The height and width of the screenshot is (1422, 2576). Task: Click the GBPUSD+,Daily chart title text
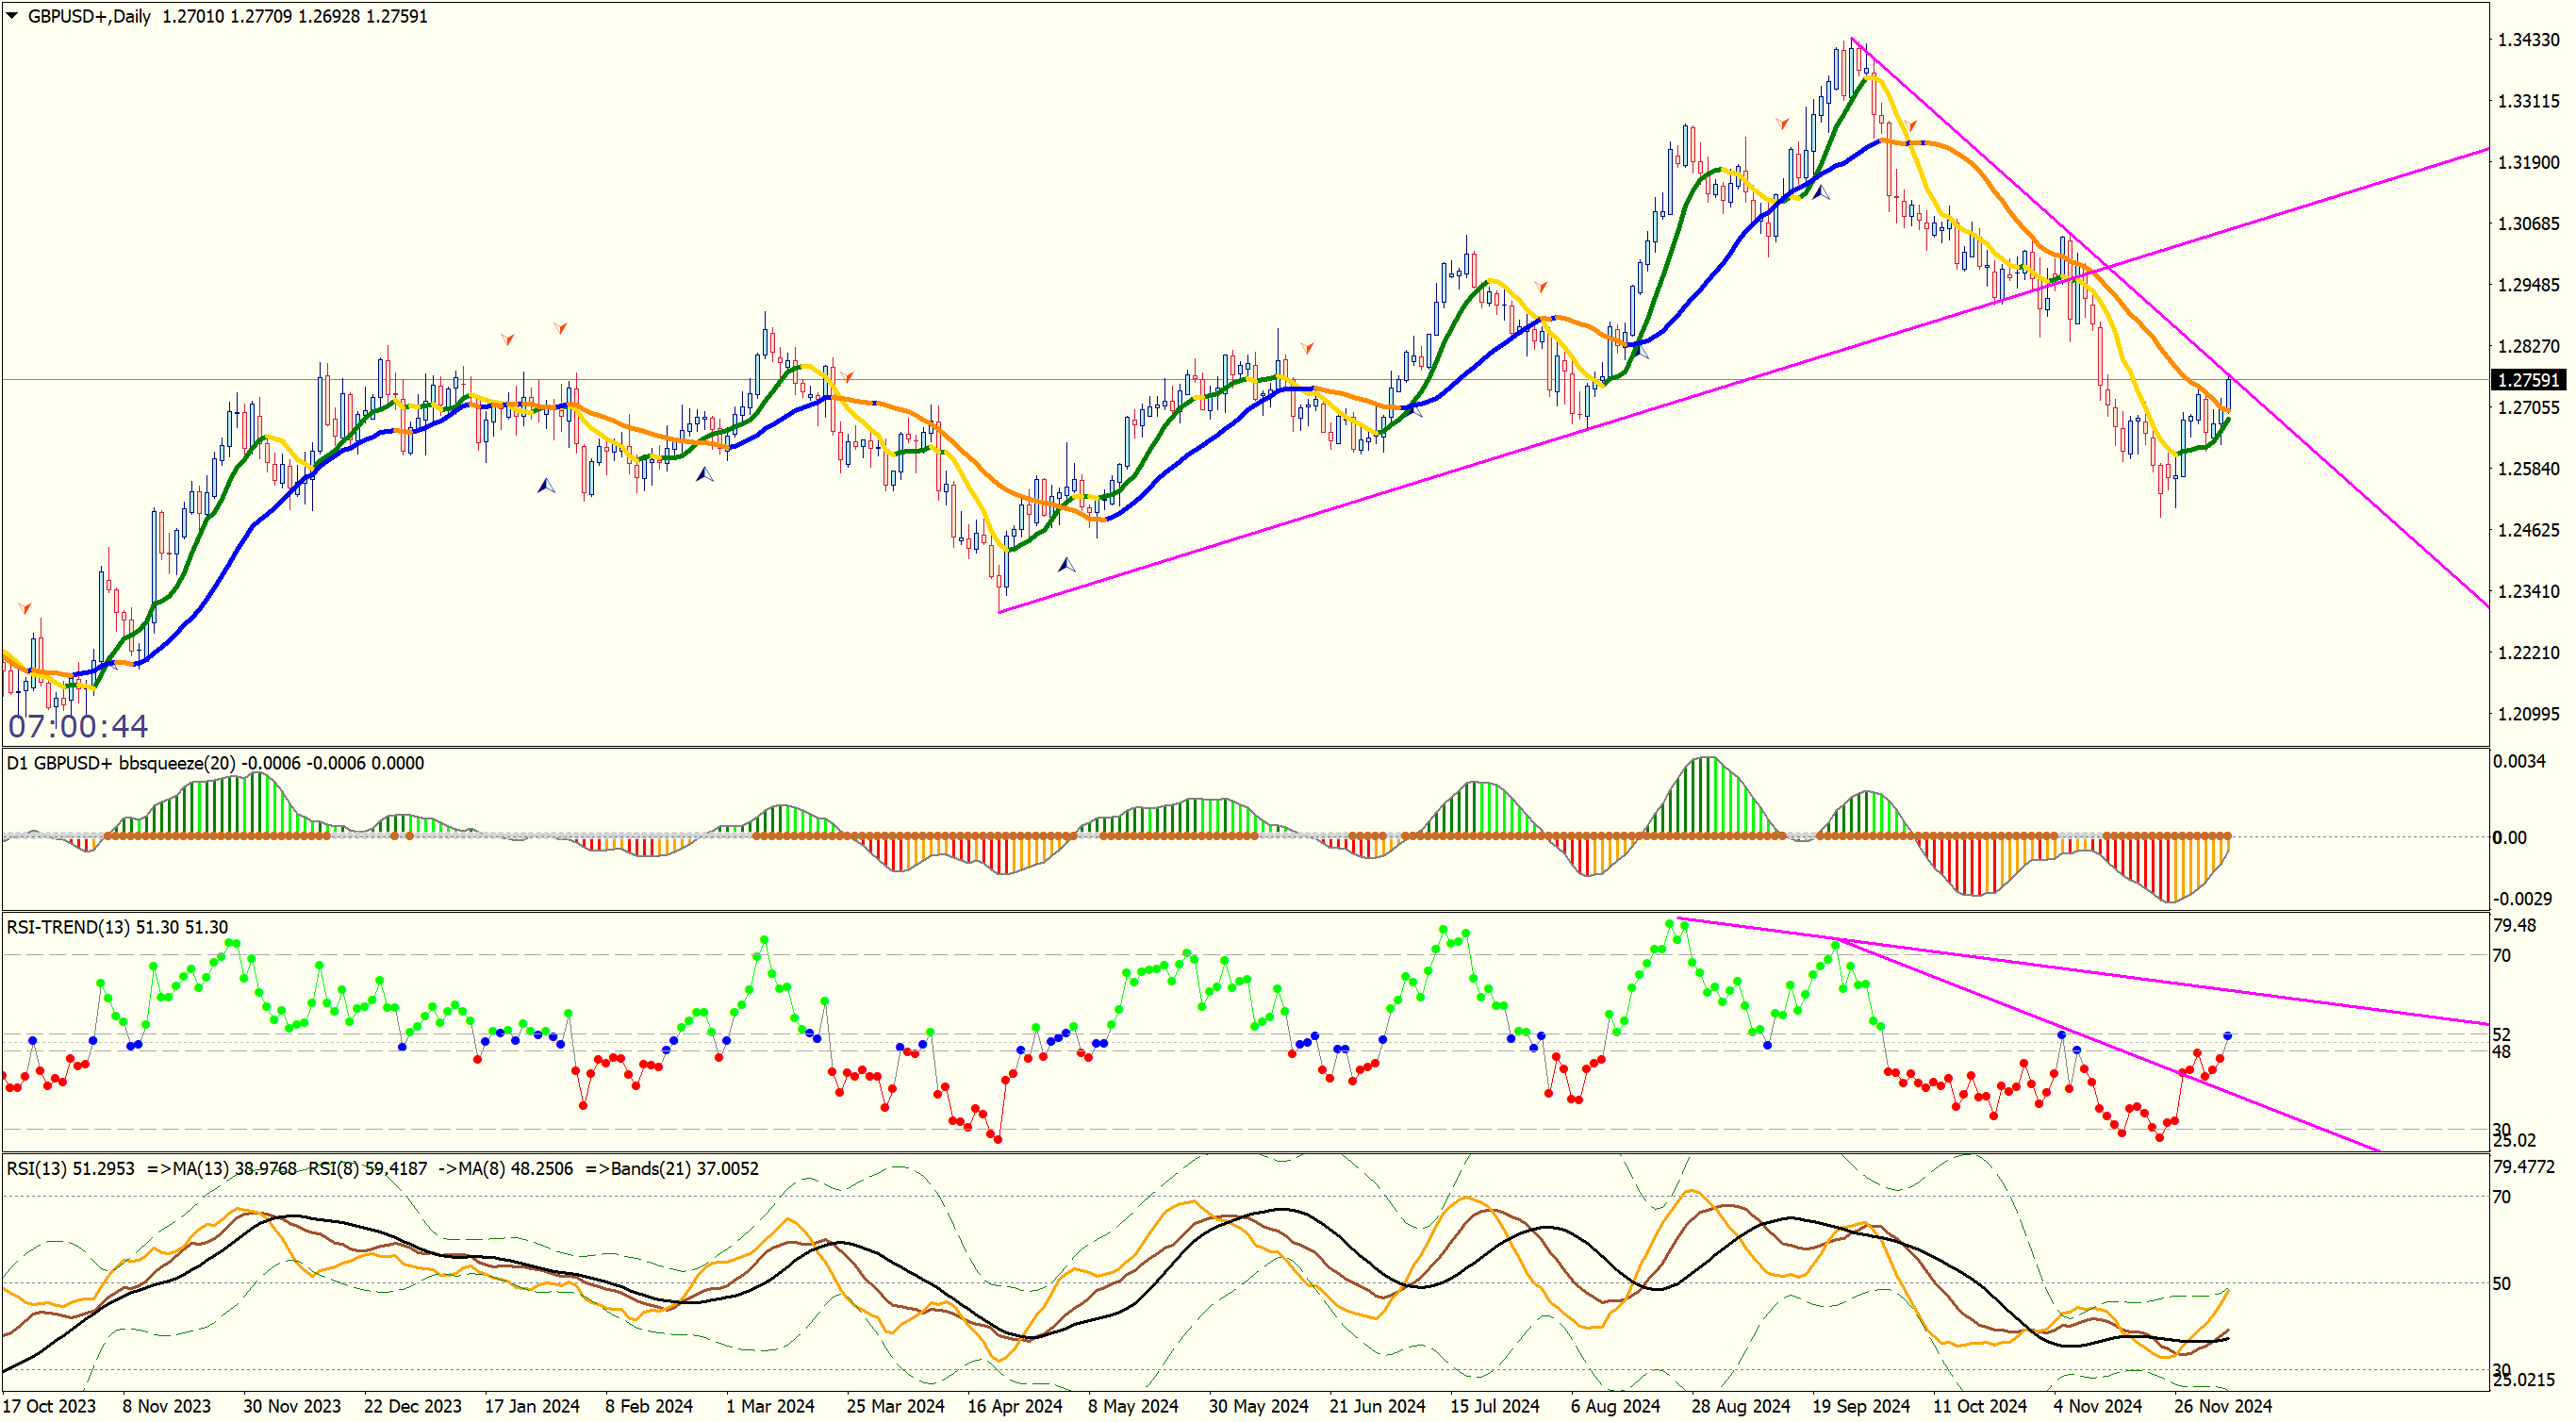click(89, 16)
